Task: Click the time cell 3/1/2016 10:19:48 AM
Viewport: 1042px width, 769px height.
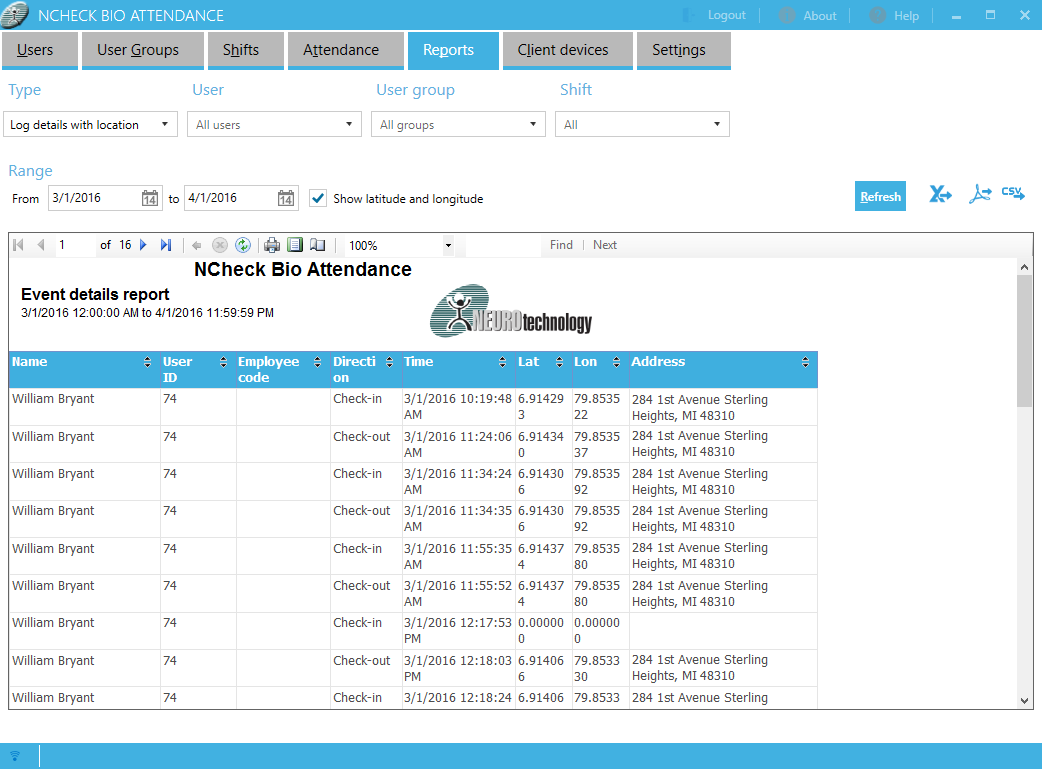Action: coord(459,407)
